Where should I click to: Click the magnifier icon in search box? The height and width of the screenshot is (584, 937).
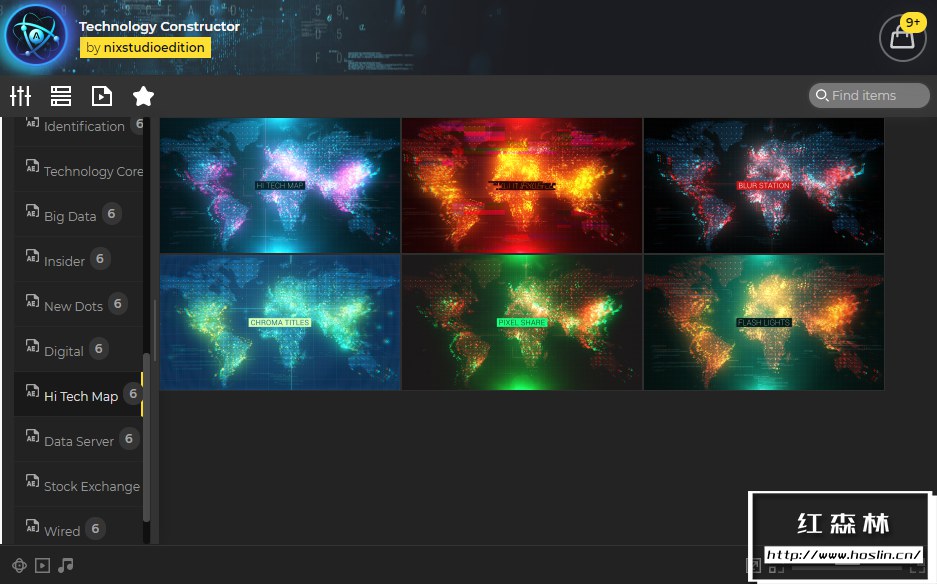coord(822,95)
